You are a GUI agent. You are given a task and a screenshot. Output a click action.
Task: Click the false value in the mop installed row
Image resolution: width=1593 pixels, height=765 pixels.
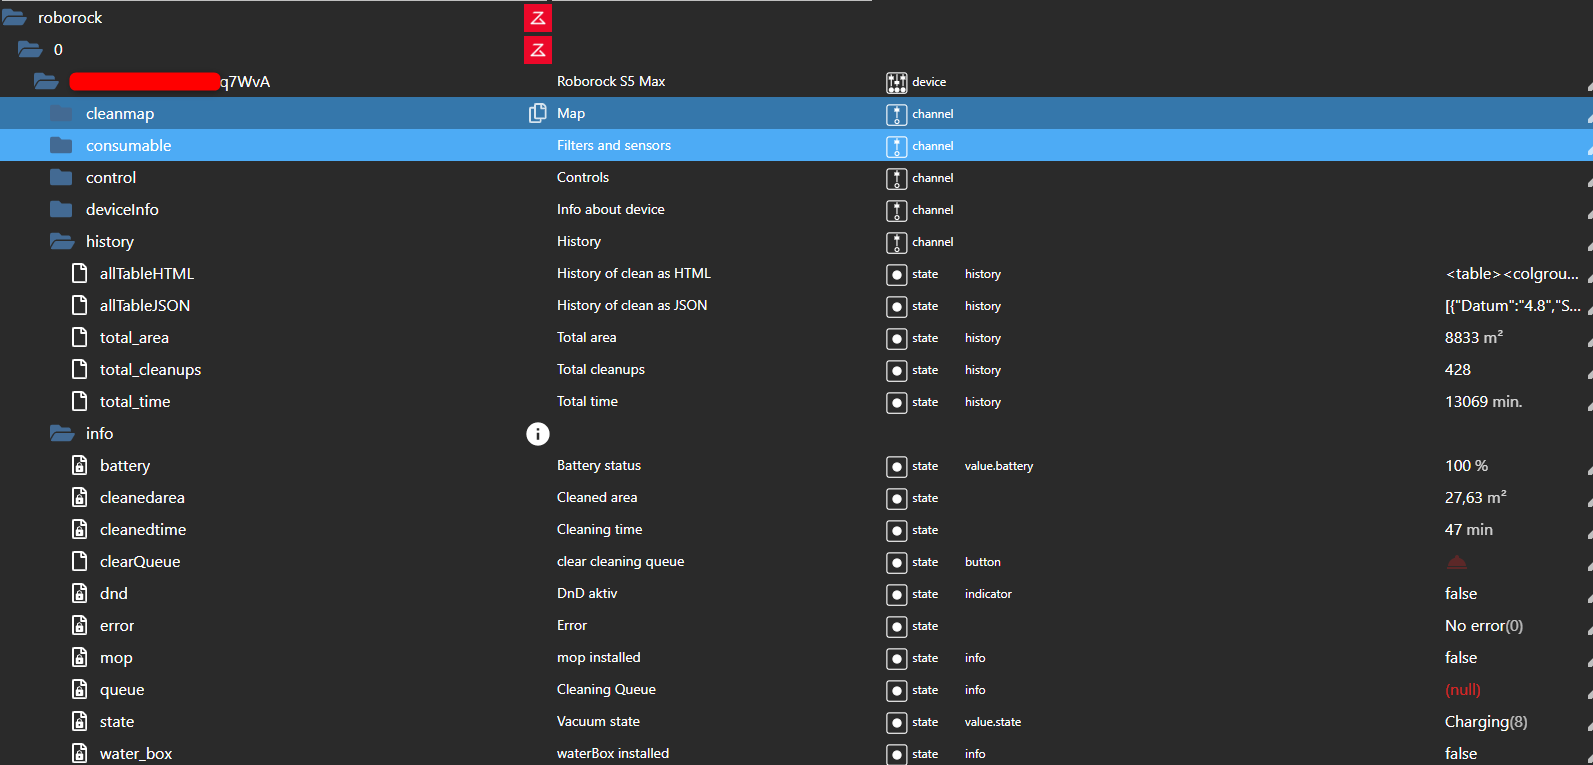pyautogui.click(x=1461, y=657)
